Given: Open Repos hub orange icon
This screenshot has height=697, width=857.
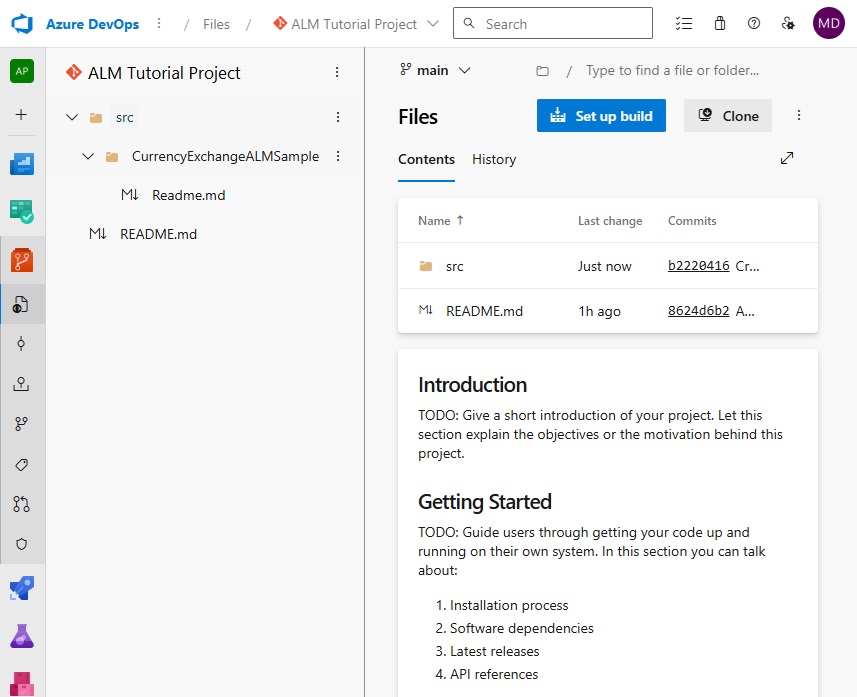Looking at the screenshot, I should coord(22,260).
